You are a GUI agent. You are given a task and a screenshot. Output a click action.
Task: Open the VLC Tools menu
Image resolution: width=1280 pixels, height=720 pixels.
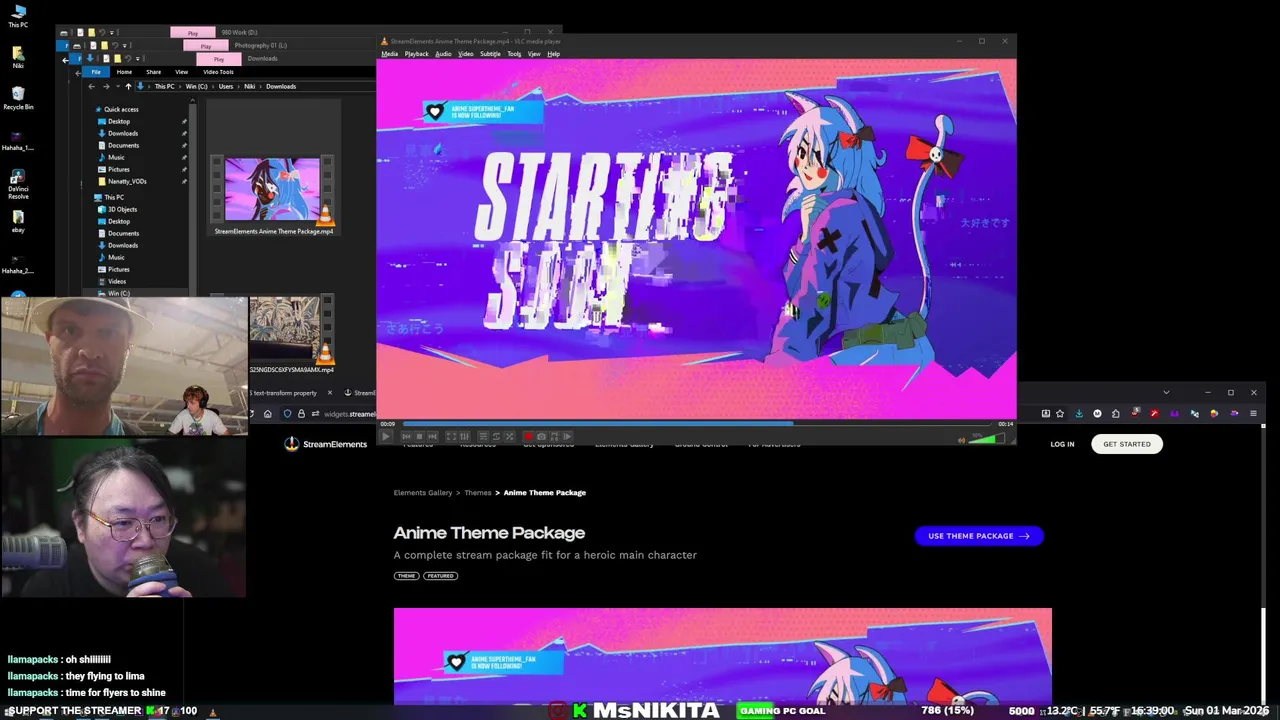(x=514, y=54)
